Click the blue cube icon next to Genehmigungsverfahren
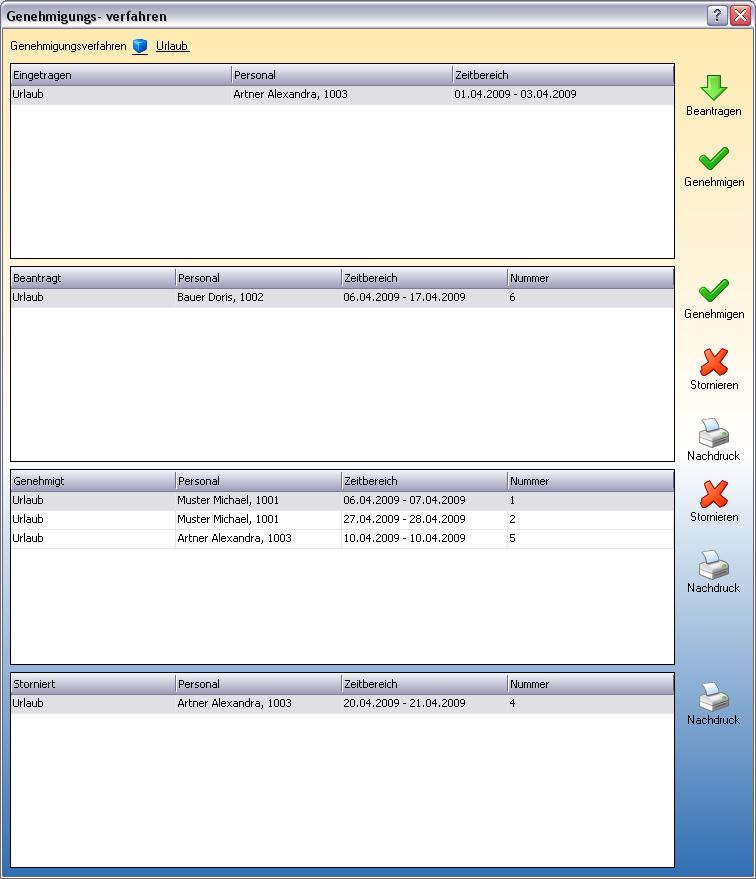 coord(140,46)
